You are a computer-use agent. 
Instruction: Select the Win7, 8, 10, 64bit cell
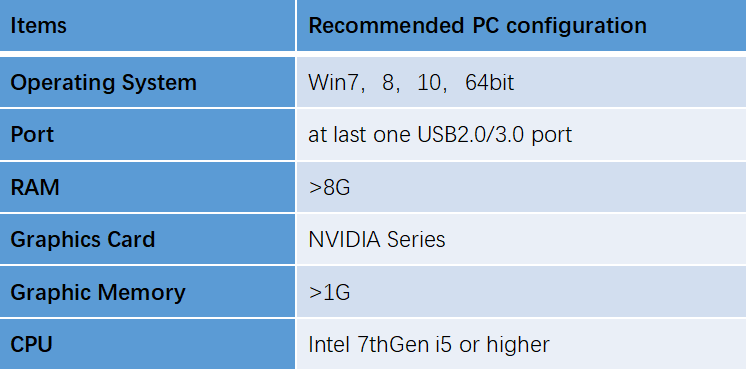pos(521,82)
